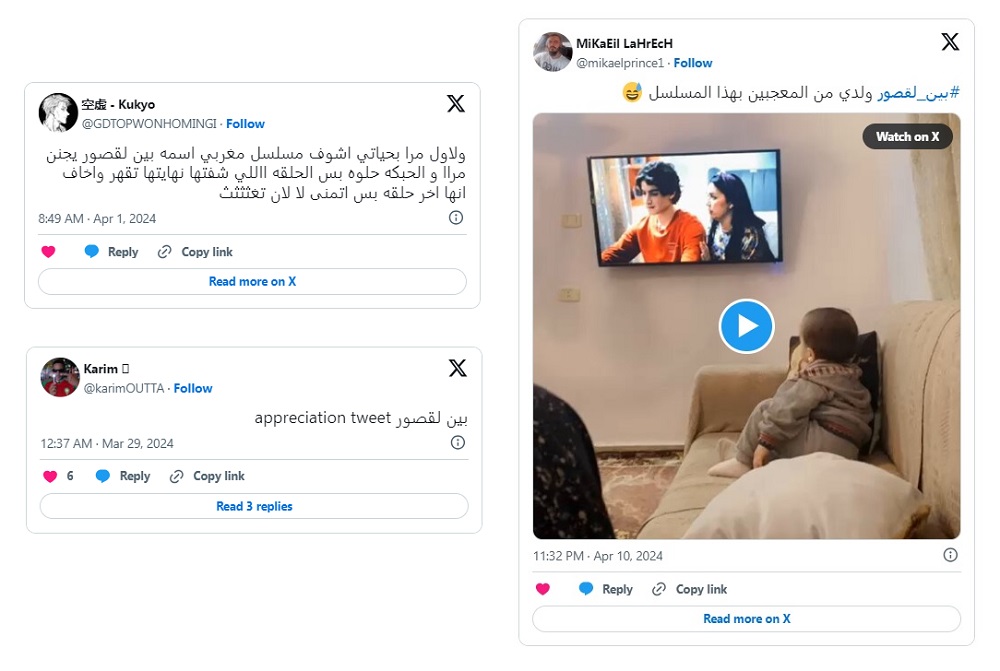Play the embedded TV video

click(x=746, y=326)
